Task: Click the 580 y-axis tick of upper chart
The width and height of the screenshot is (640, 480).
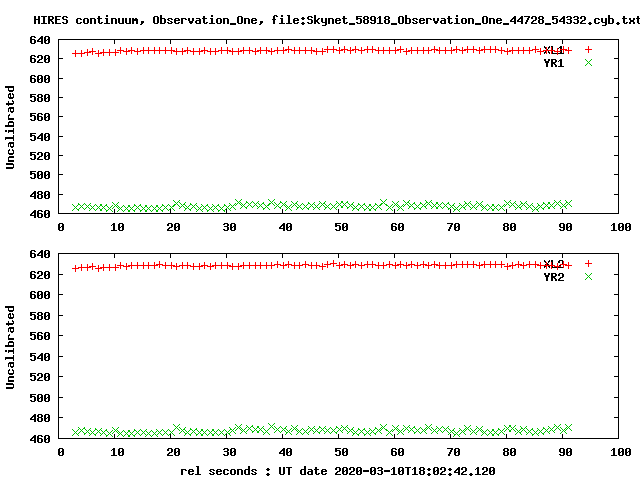Action: [x=40, y=98]
